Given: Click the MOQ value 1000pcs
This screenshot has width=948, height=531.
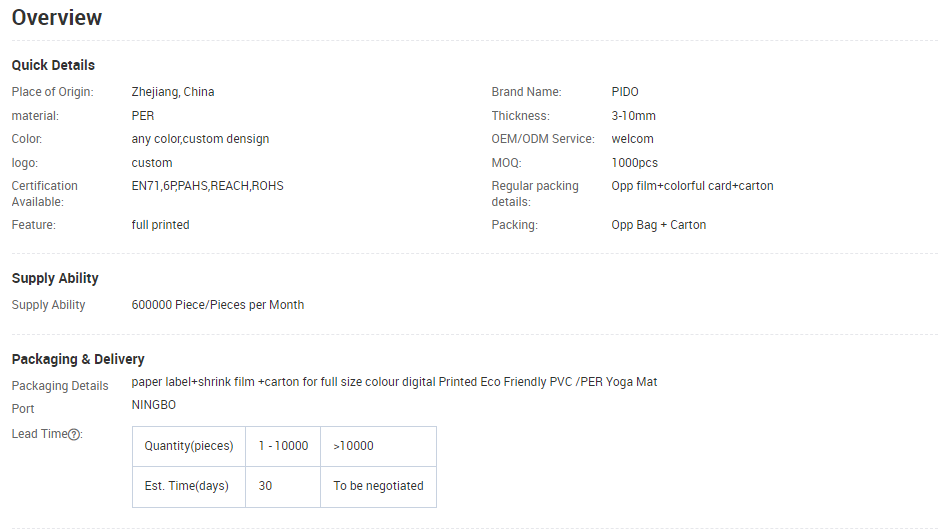Looking at the screenshot, I should pos(635,163).
